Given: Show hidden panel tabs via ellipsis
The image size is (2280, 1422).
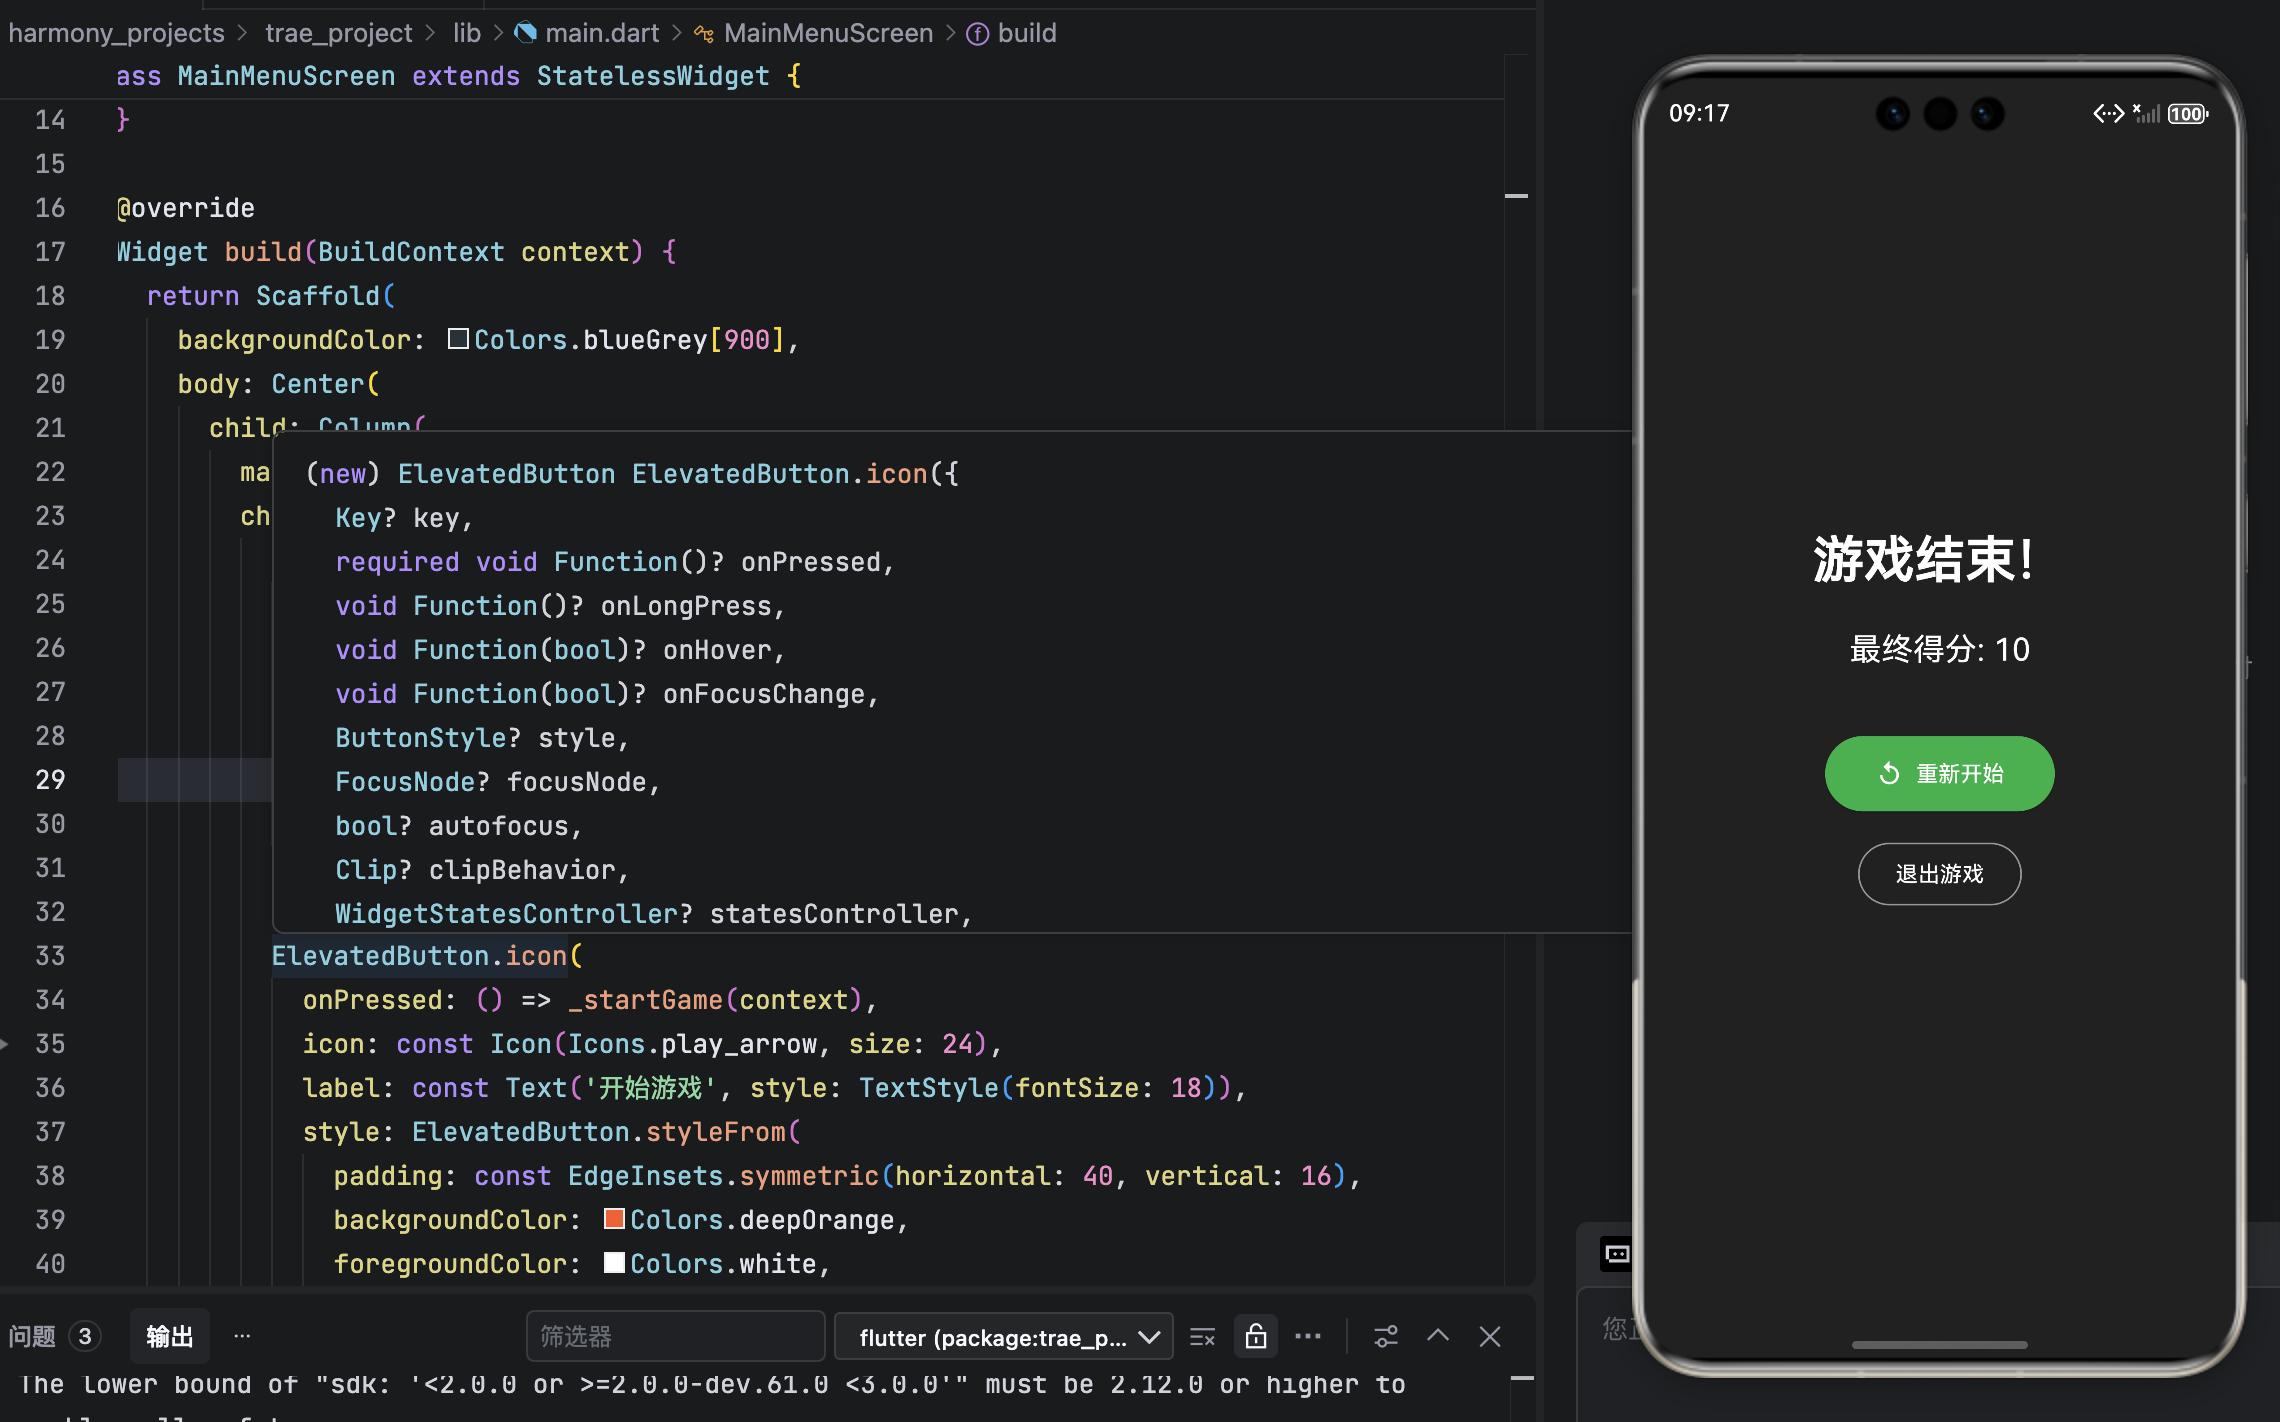Looking at the screenshot, I should coord(242,1337).
